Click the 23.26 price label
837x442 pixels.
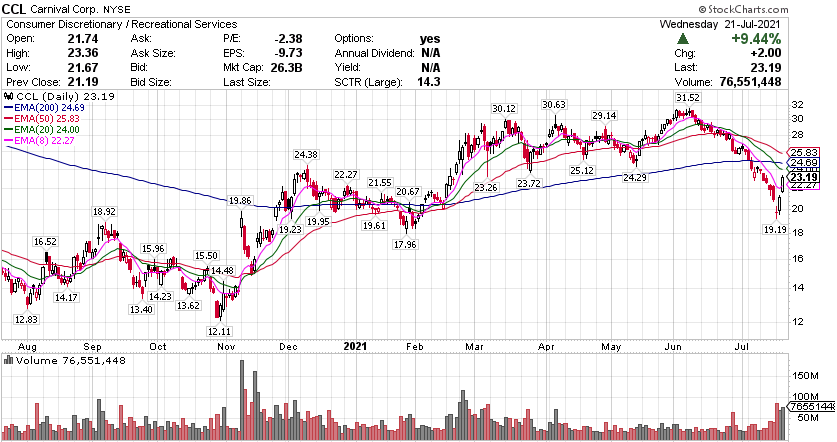point(486,187)
